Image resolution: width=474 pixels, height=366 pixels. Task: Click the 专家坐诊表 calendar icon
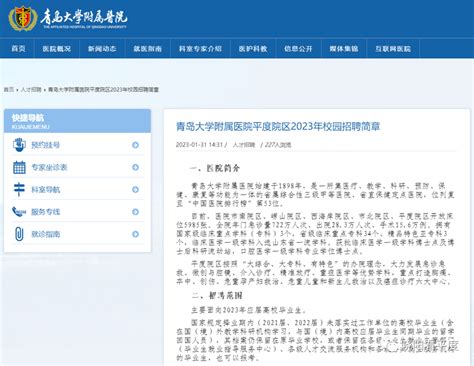19,167
